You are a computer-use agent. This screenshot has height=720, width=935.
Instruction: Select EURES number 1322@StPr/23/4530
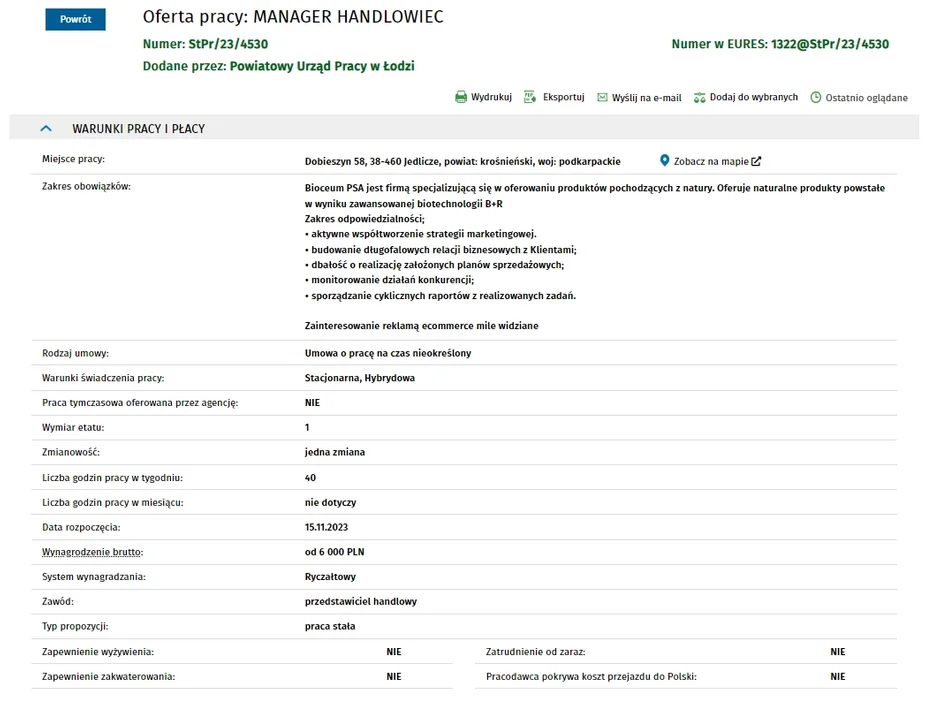tap(829, 44)
